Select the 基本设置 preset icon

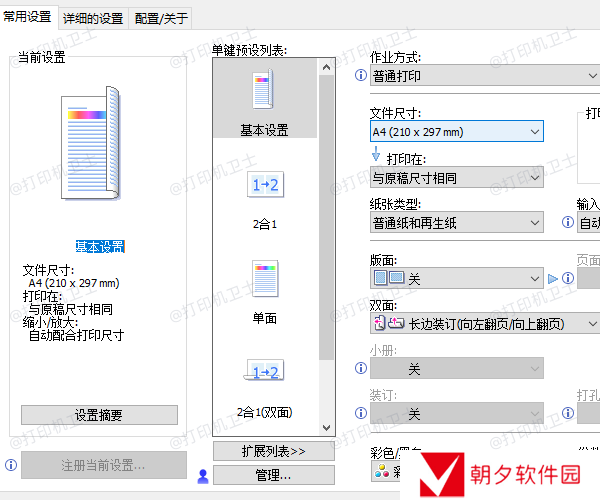(x=263, y=90)
